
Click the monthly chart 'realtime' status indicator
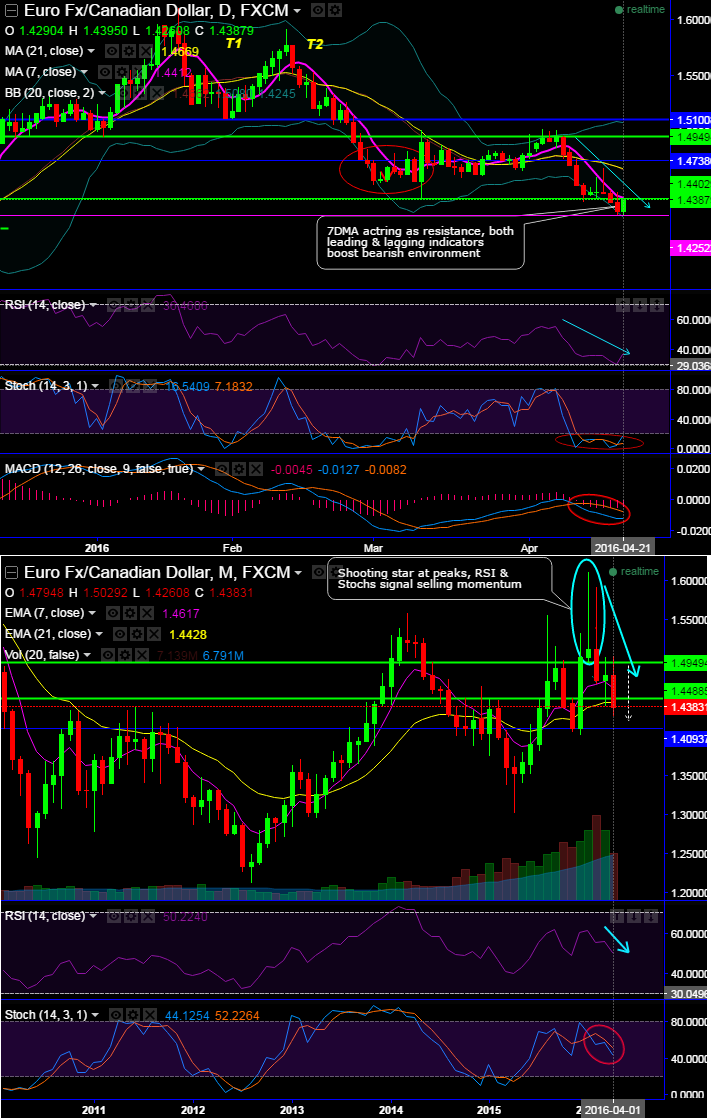[635, 572]
